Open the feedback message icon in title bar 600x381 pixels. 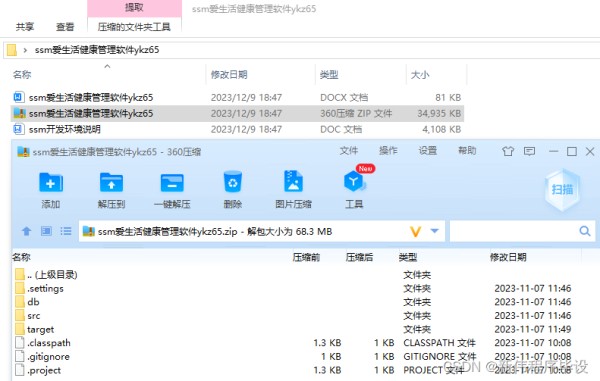click(530, 151)
